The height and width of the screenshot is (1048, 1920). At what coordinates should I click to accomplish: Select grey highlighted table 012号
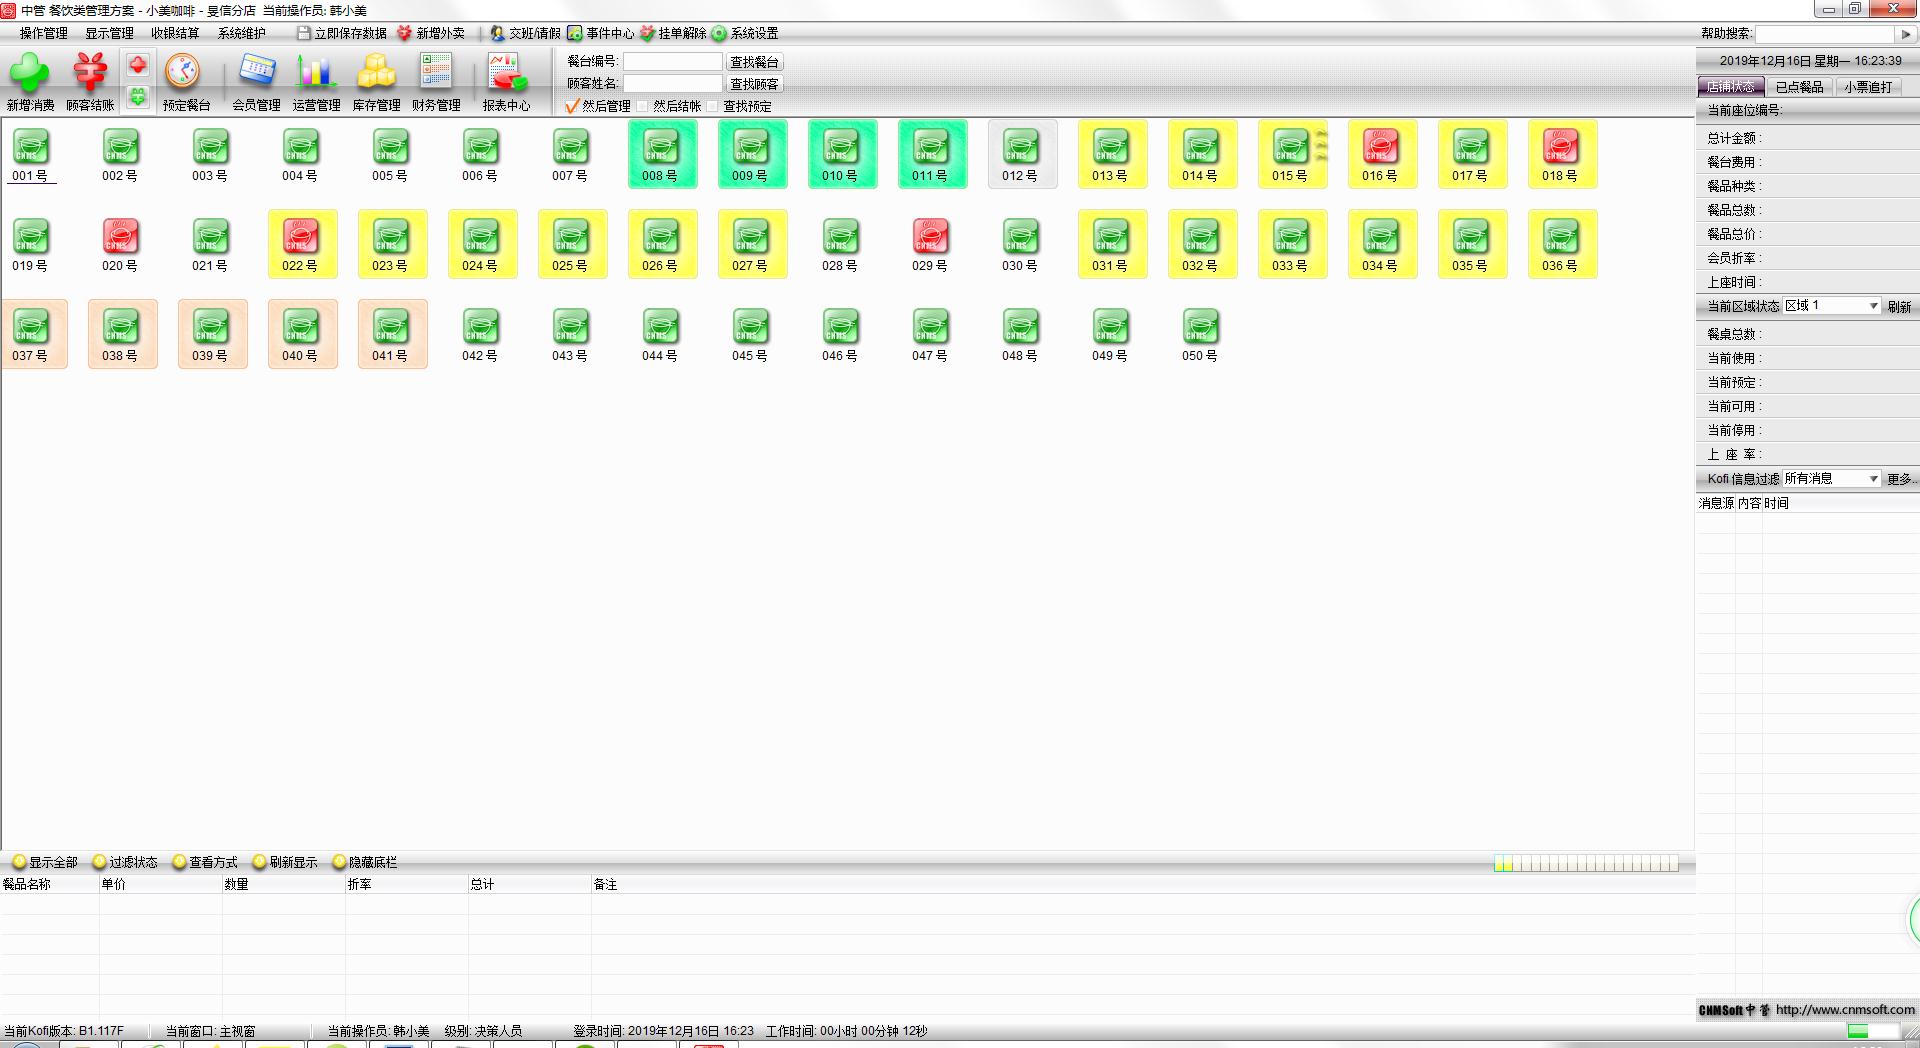1022,154
